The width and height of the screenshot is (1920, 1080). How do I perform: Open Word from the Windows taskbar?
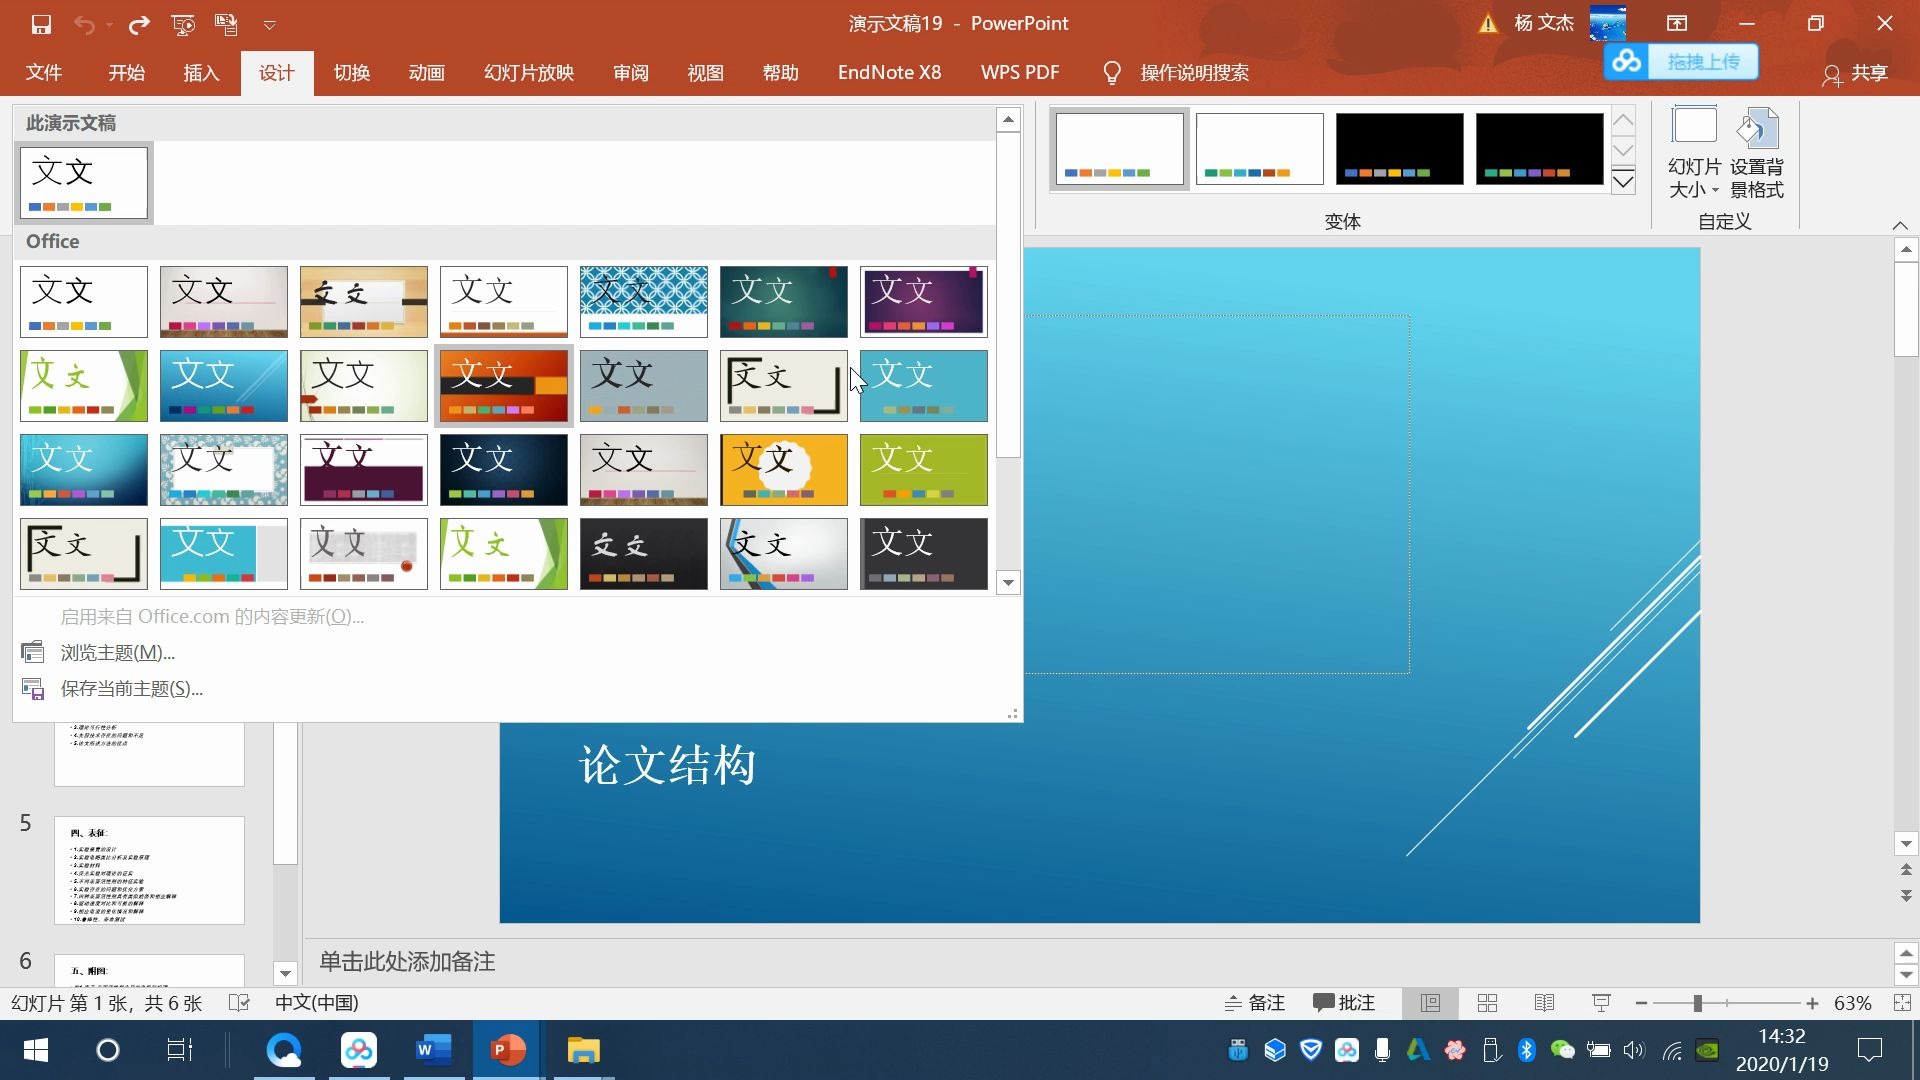click(x=433, y=1050)
